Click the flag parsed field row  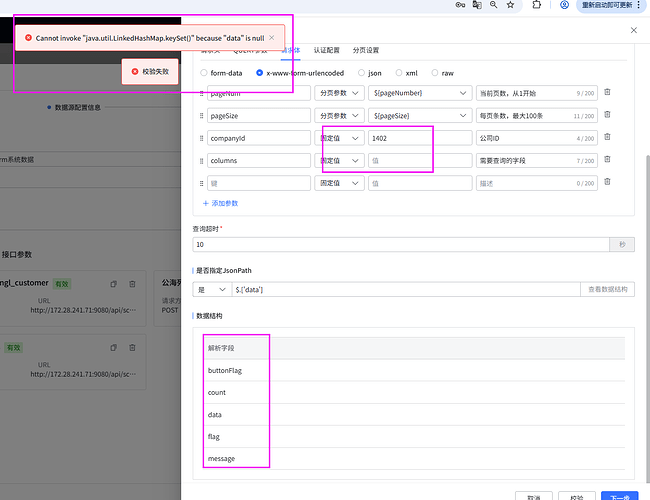point(414,437)
